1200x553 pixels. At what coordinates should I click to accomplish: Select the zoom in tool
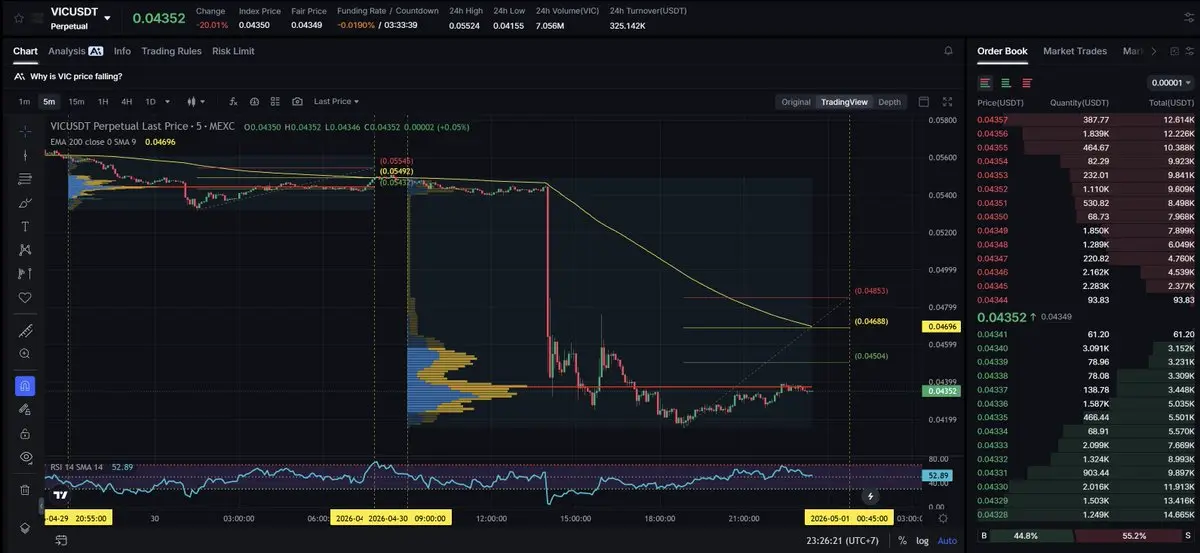point(25,354)
